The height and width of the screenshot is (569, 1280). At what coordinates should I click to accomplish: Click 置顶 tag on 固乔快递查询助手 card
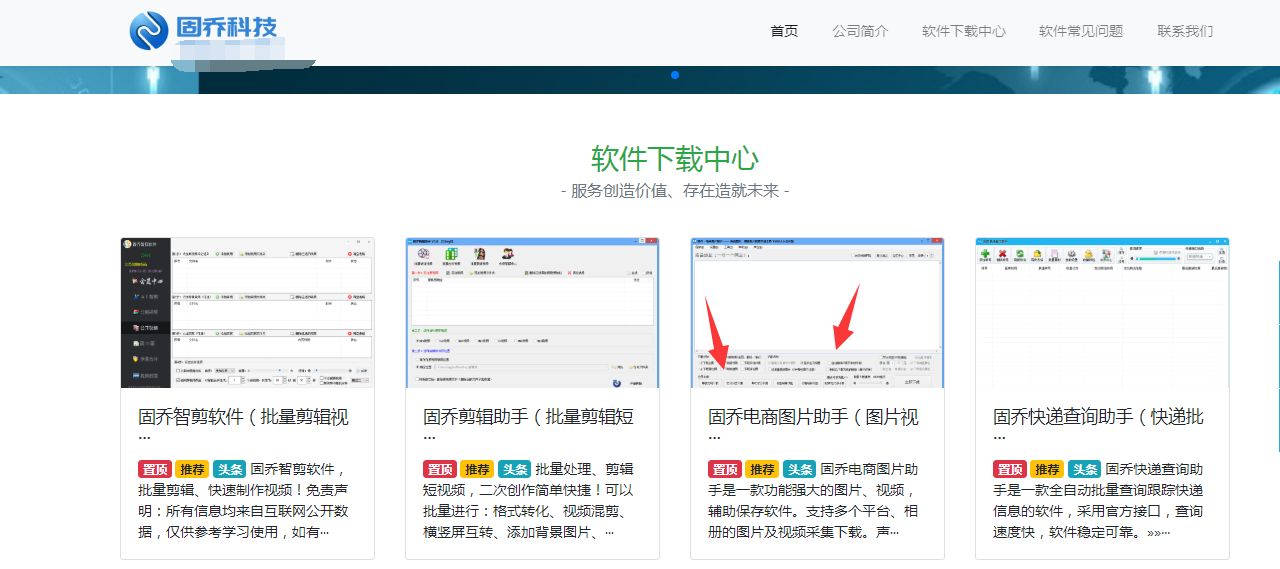click(1010, 469)
